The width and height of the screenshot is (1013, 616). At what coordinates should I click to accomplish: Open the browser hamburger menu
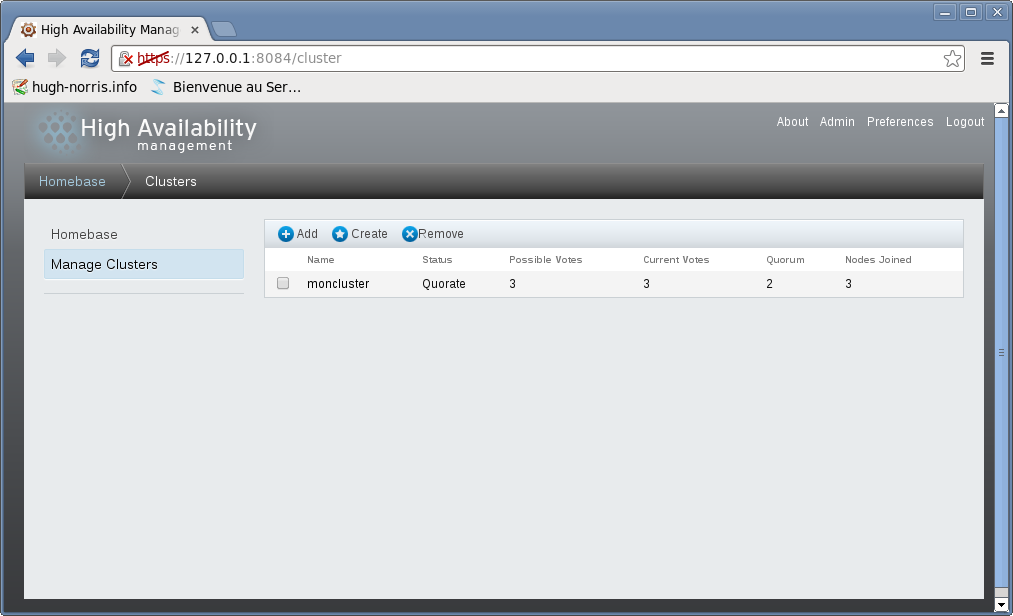[987, 58]
